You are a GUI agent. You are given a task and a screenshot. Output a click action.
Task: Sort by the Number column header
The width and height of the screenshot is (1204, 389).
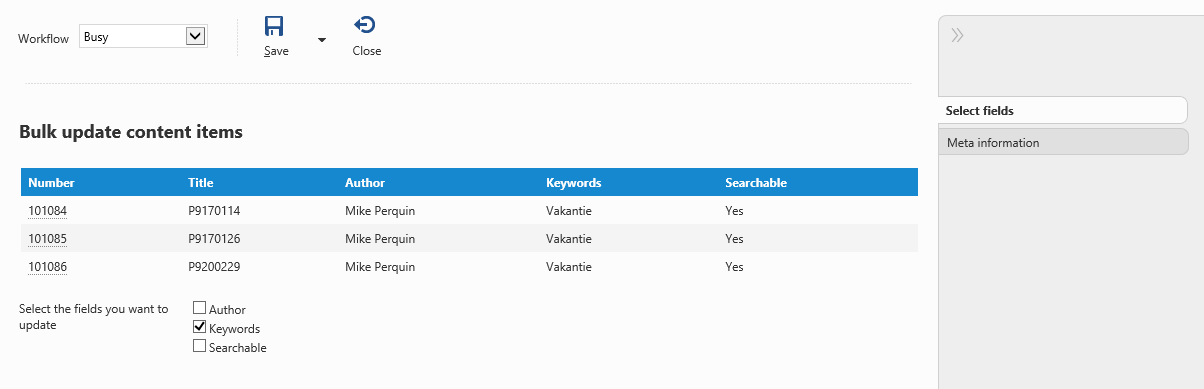tap(51, 183)
